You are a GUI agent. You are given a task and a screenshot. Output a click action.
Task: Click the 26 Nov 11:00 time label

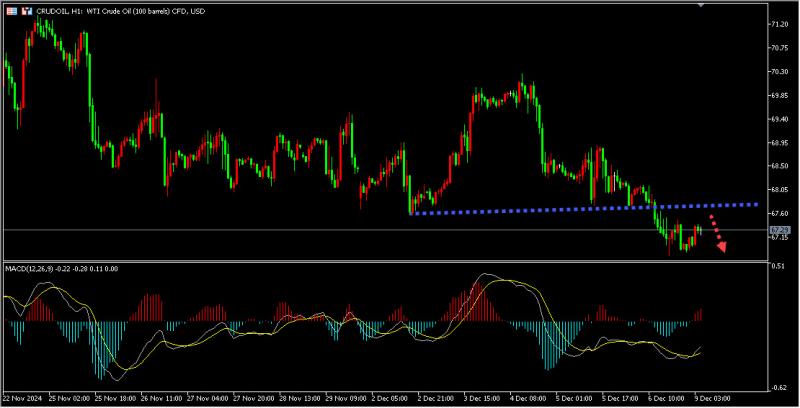tap(162, 398)
